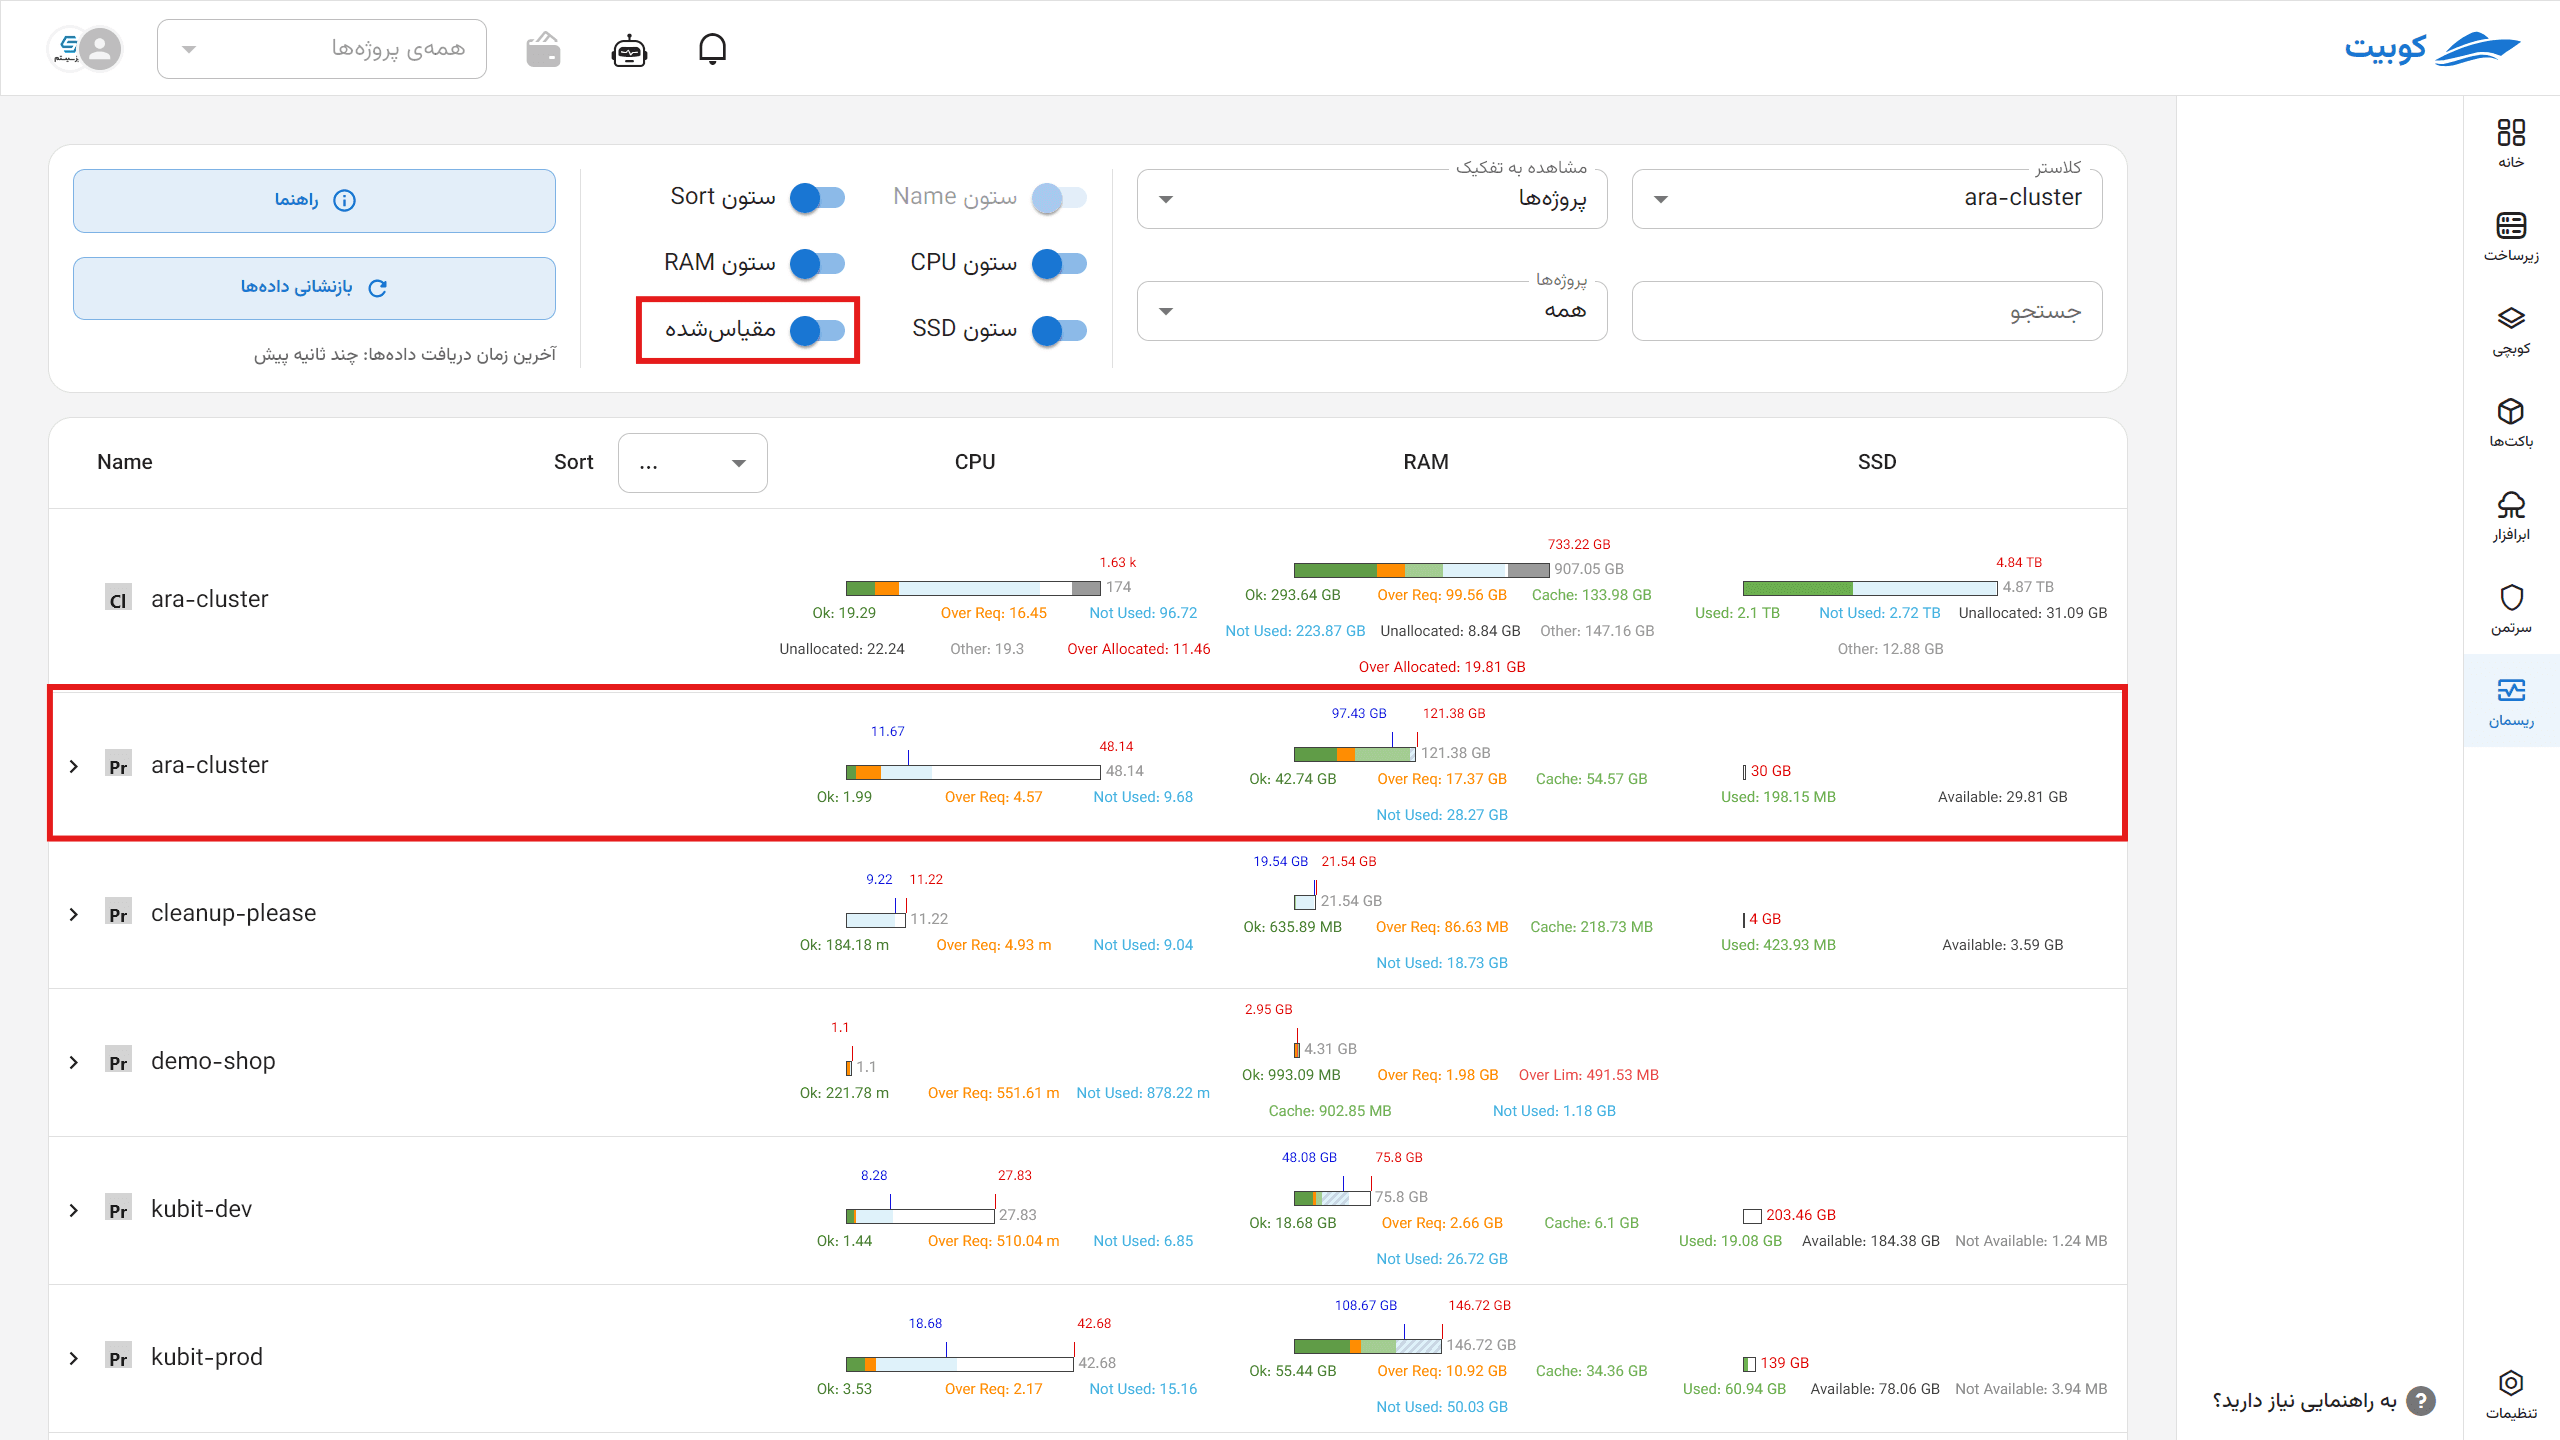Toggle the مقیاس‌شده switch
2560x1440 pixels.
[817, 330]
